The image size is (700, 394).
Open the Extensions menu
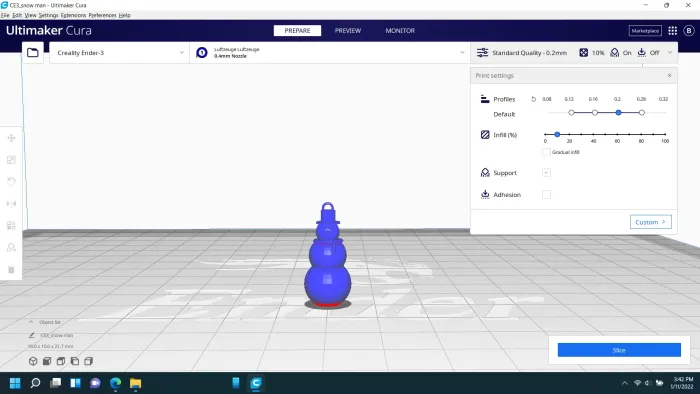click(x=73, y=15)
